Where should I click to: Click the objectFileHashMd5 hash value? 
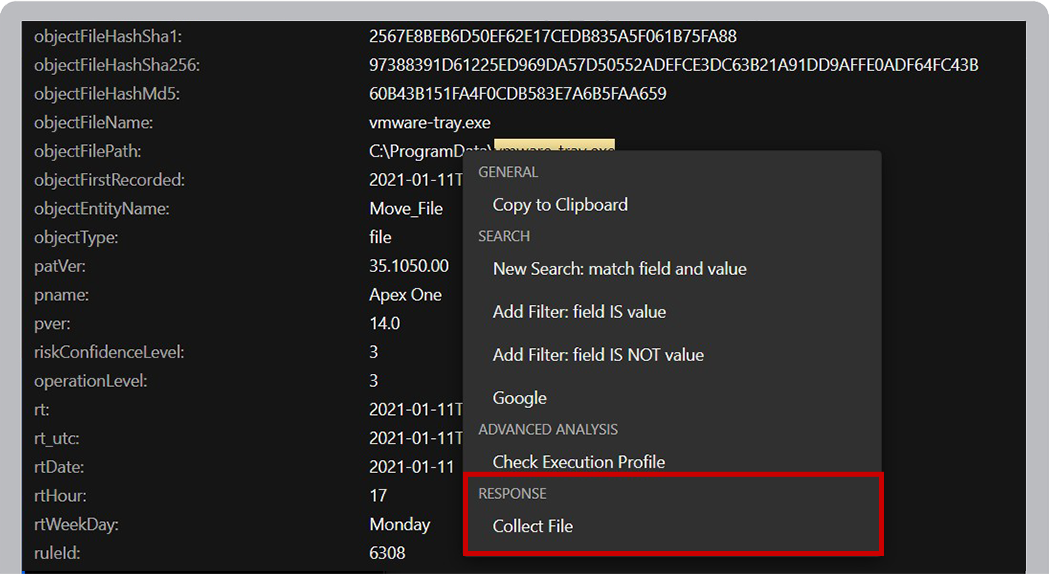[517, 94]
